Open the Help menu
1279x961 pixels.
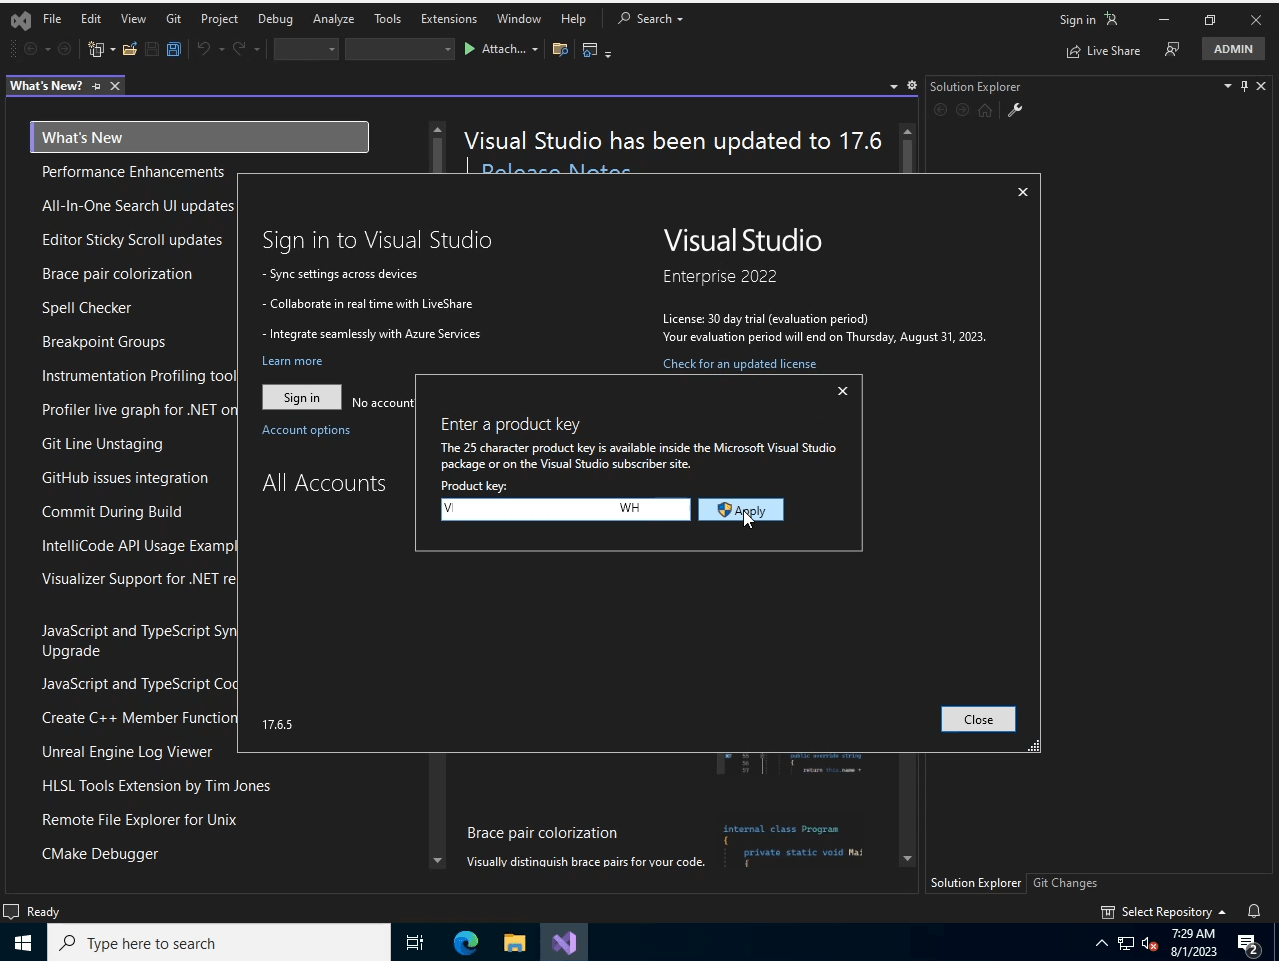[573, 19]
